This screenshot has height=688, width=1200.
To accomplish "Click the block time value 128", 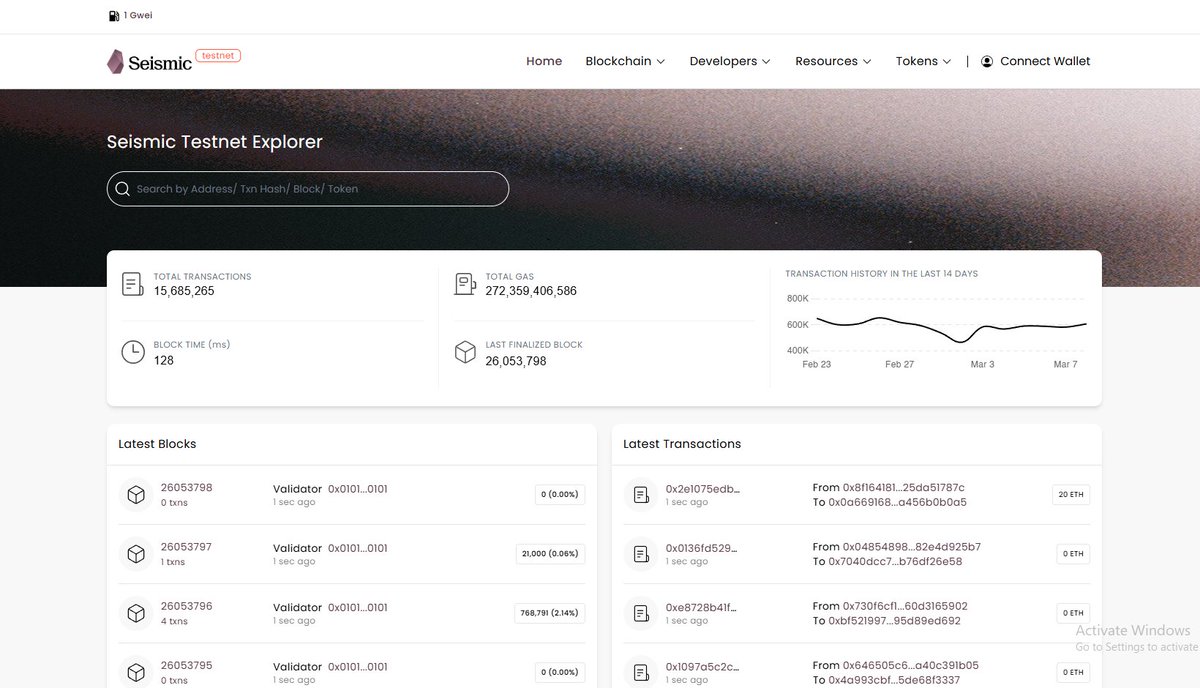I will click(x=163, y=360).
